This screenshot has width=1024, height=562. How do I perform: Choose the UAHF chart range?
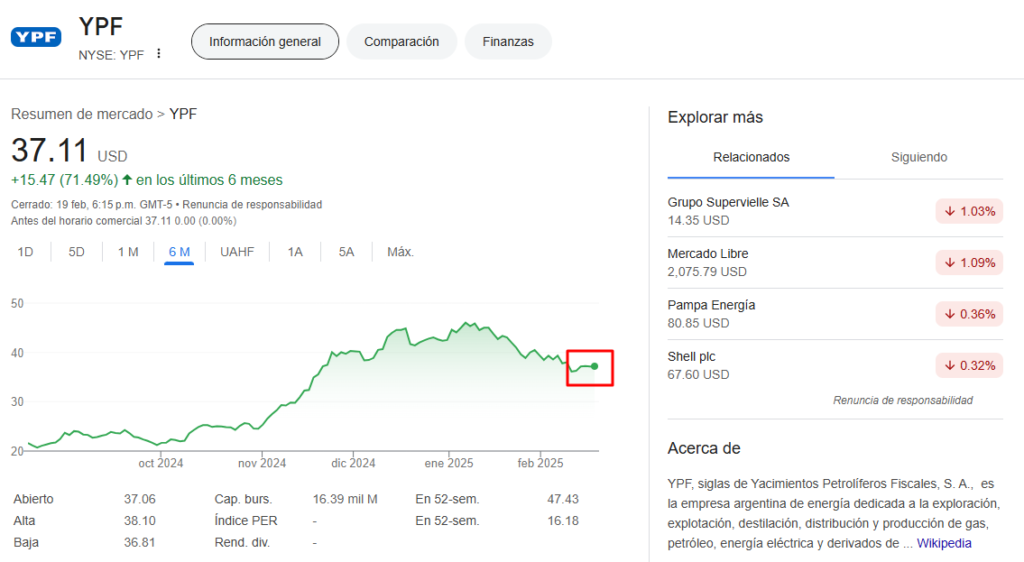pyautogui.click(x=237, y=252)
